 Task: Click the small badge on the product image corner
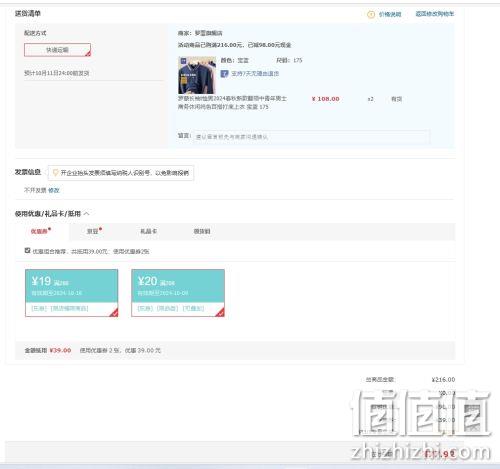click(x=183, y=61)
